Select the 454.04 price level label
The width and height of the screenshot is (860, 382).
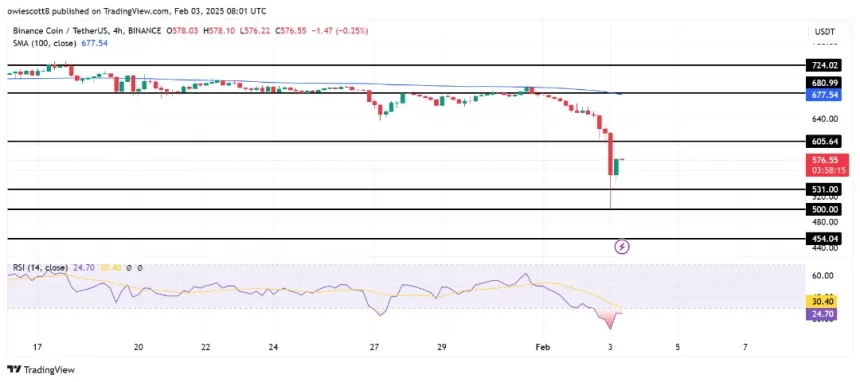pyautogui.click(x=824, y=239)
